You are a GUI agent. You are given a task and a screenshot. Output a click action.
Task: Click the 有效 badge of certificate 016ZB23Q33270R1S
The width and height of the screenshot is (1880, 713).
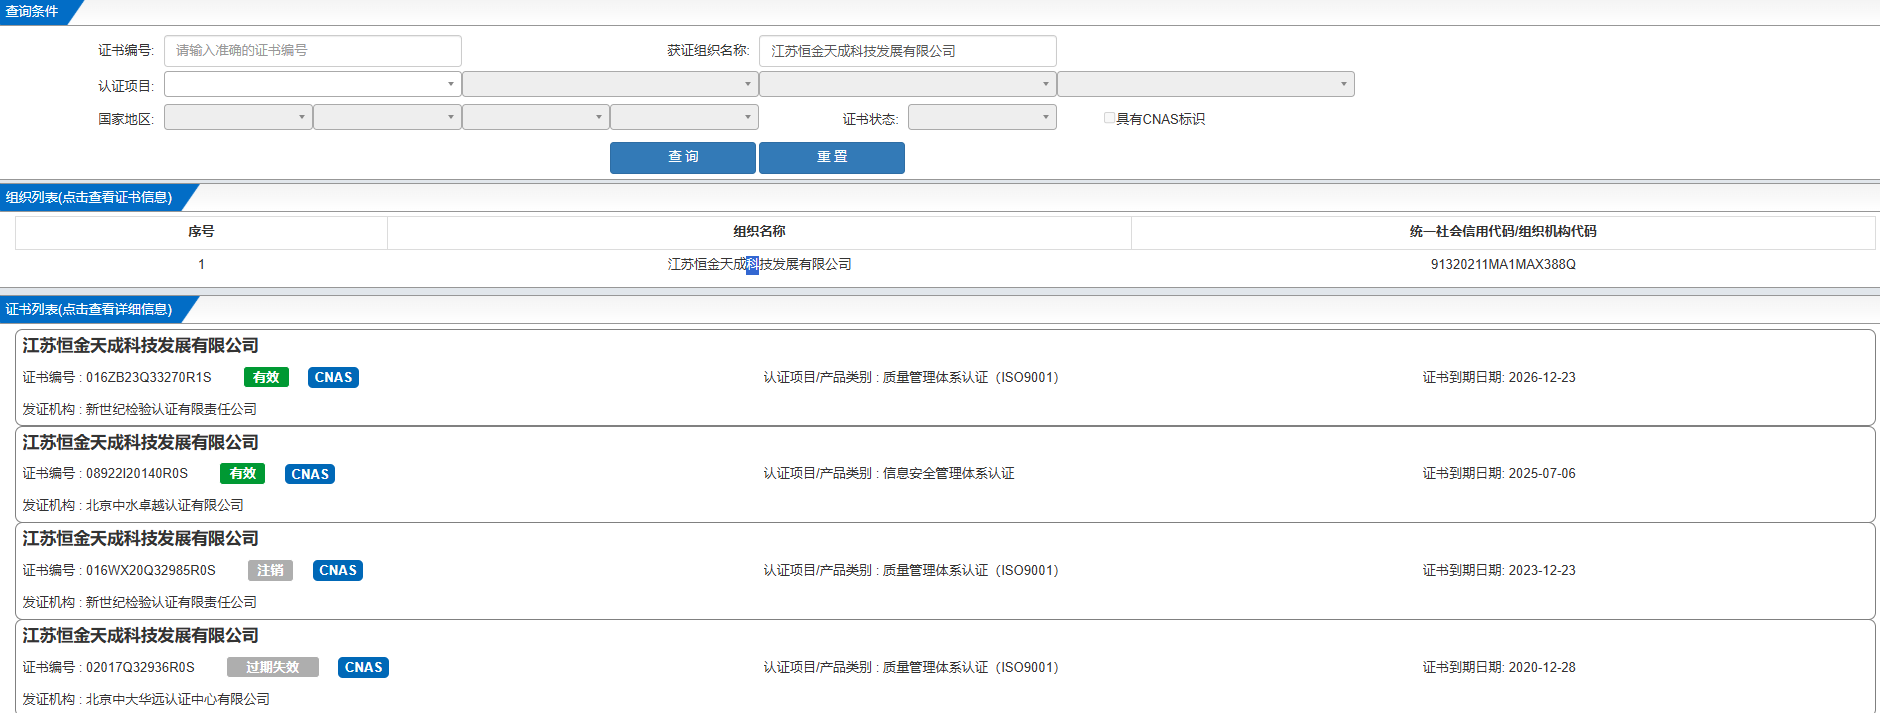266,377
